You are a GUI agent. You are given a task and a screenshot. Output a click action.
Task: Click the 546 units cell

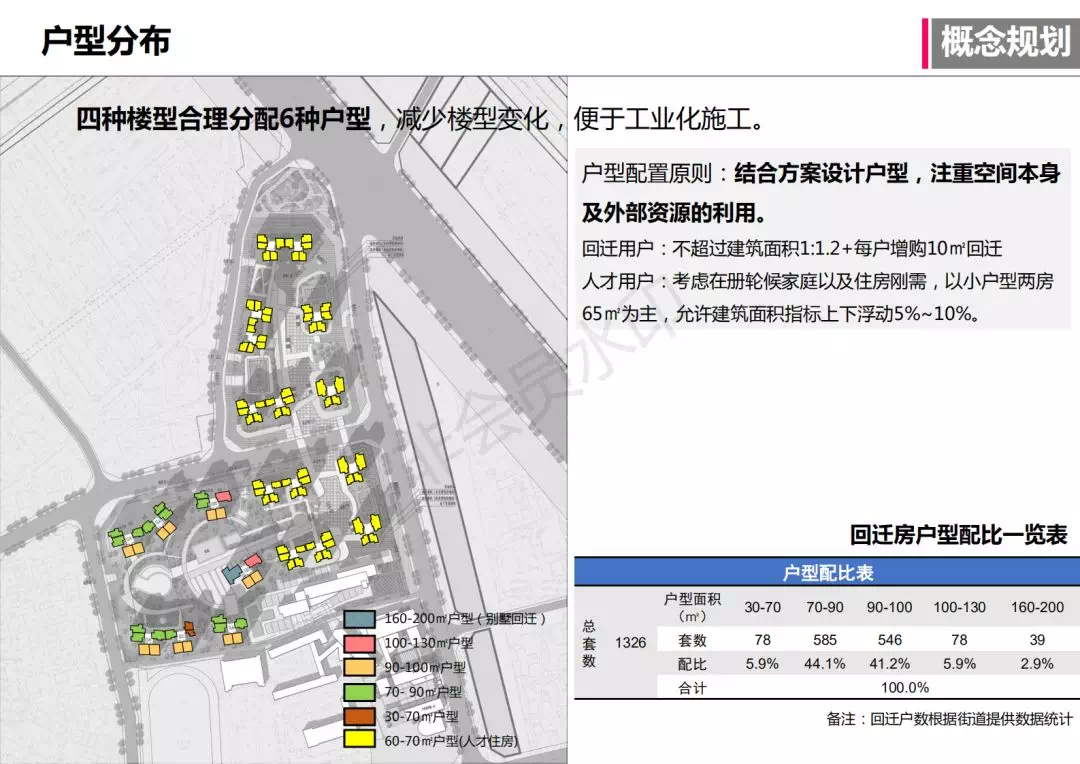coord(889,640)
